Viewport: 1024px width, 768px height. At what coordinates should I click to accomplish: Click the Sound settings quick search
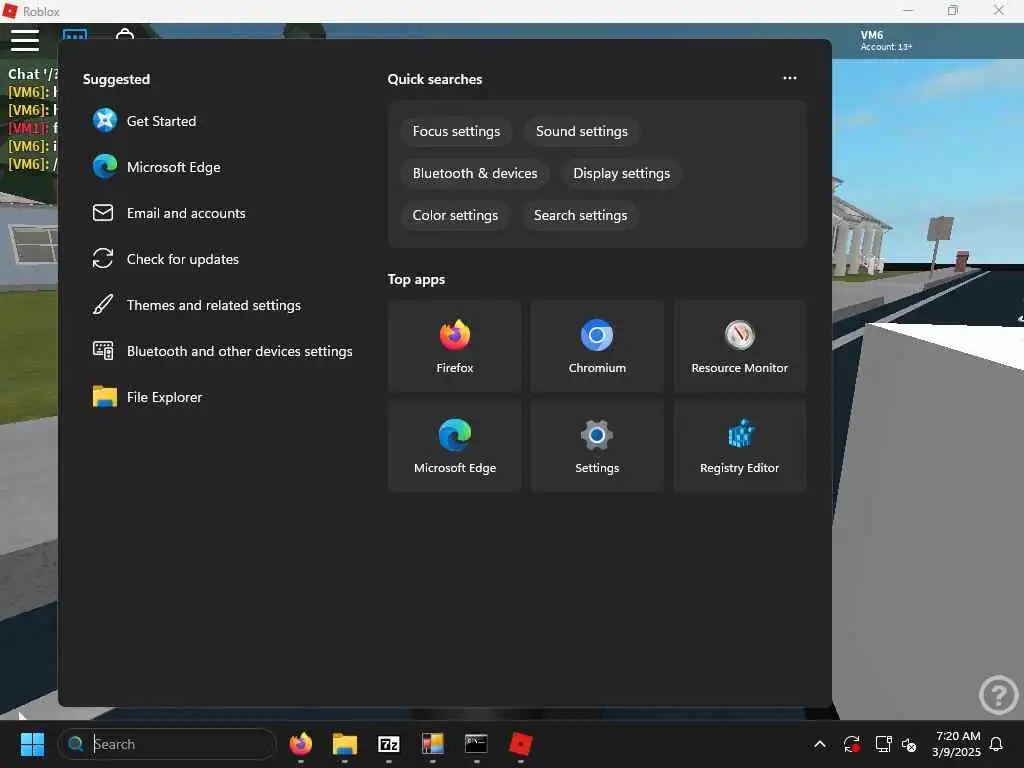pyautogui.click(x=582, y=131)
